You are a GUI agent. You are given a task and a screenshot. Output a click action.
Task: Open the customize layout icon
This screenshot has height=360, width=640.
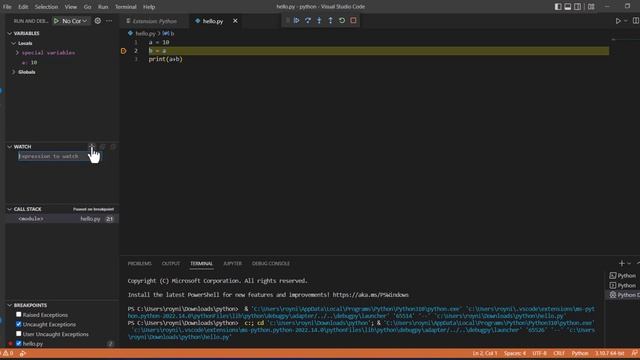[591, 7]
